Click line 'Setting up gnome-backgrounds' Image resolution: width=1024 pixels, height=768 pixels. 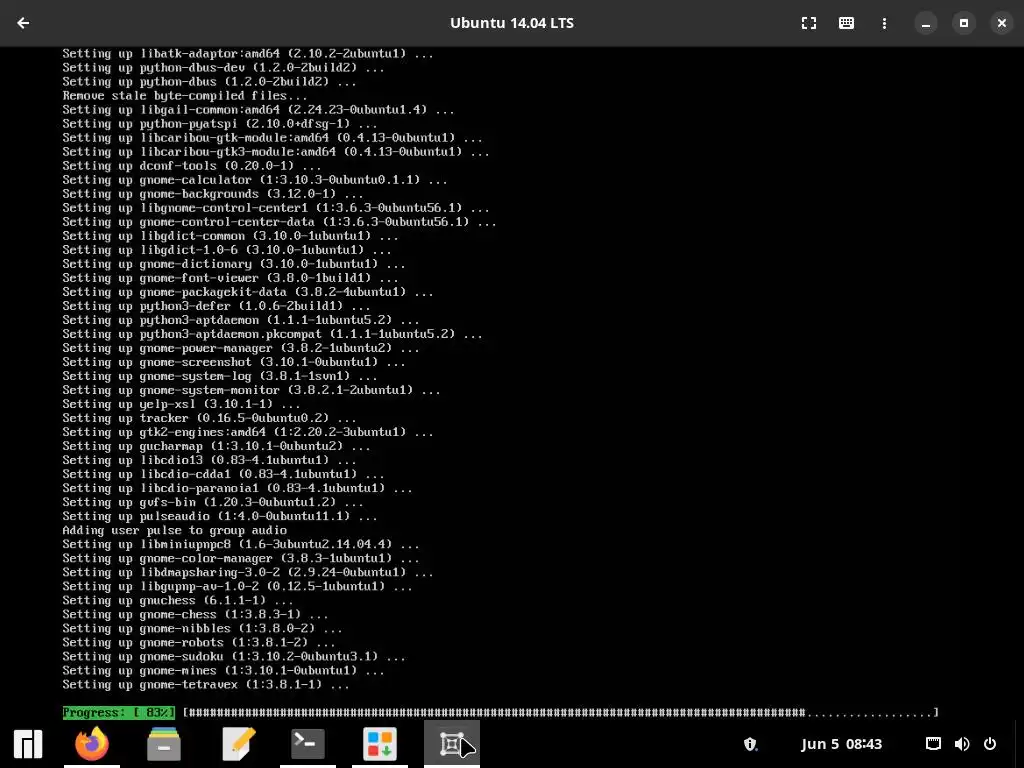213,194
